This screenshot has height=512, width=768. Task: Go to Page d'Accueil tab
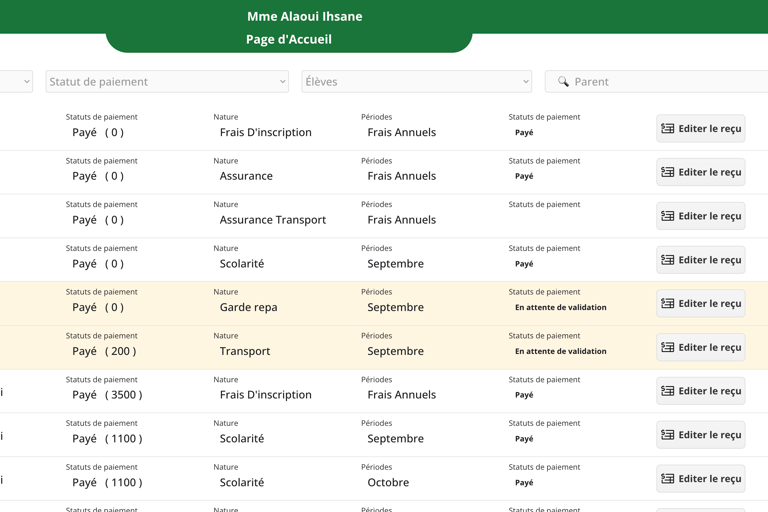(x=289, y=40)
